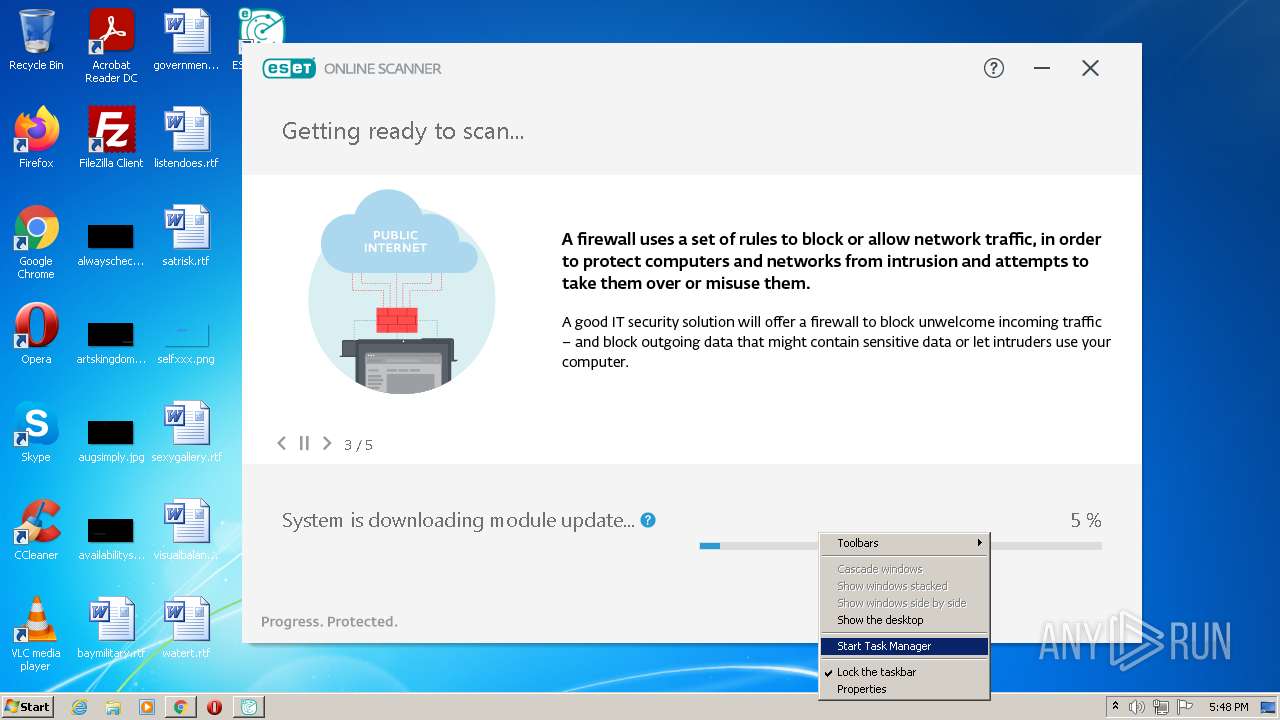The image size is (1280, 720).
Task: Click the greyed Cascade windows entry
Action: [x=904, y=569]
